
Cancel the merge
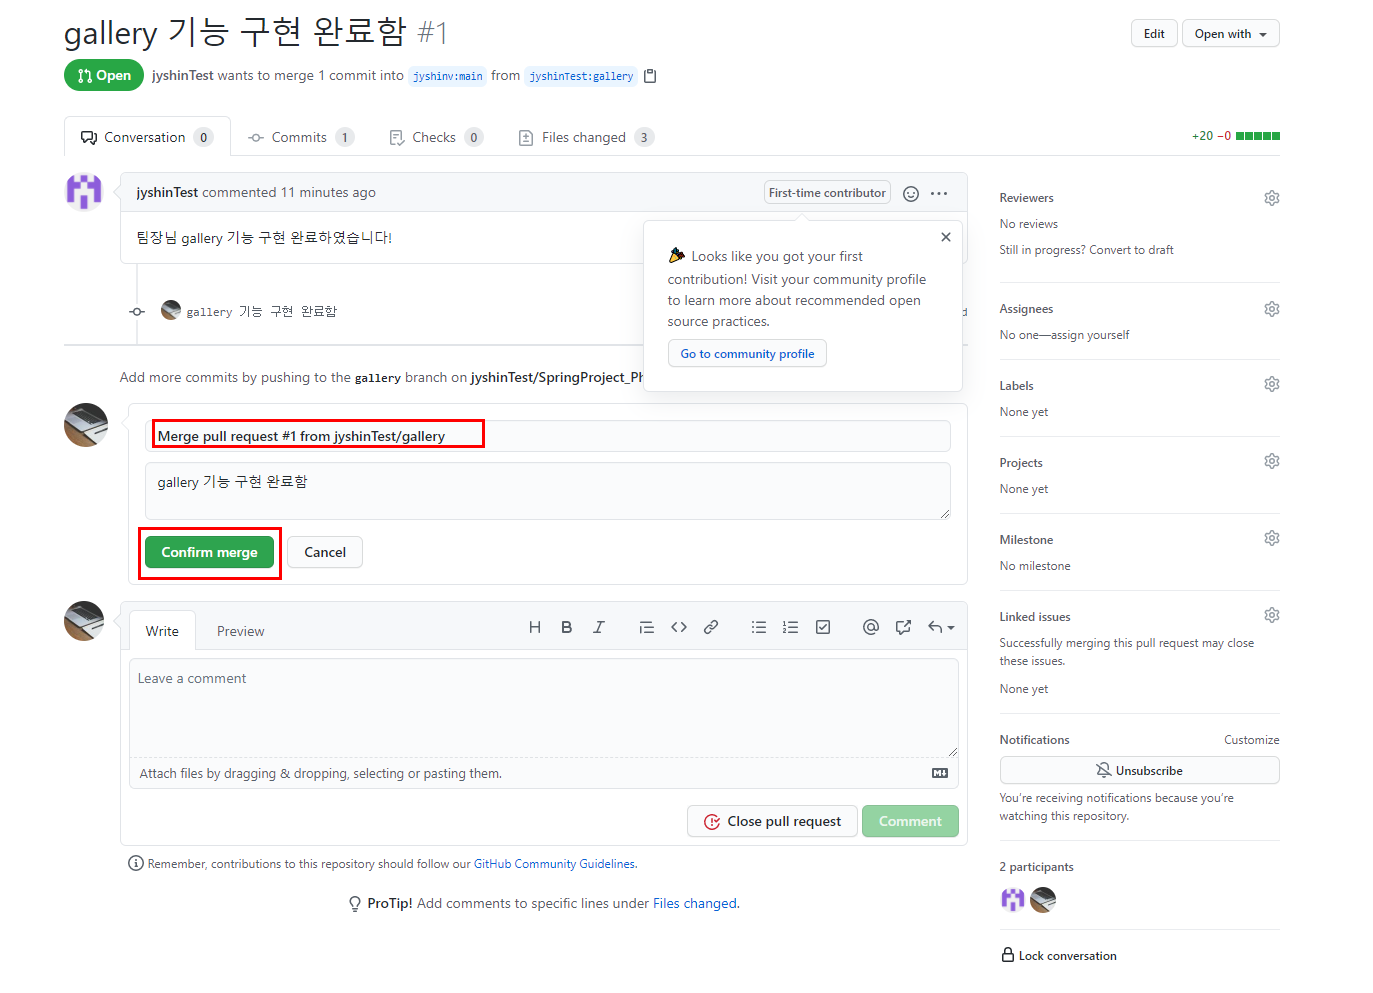tap(325, 552)
